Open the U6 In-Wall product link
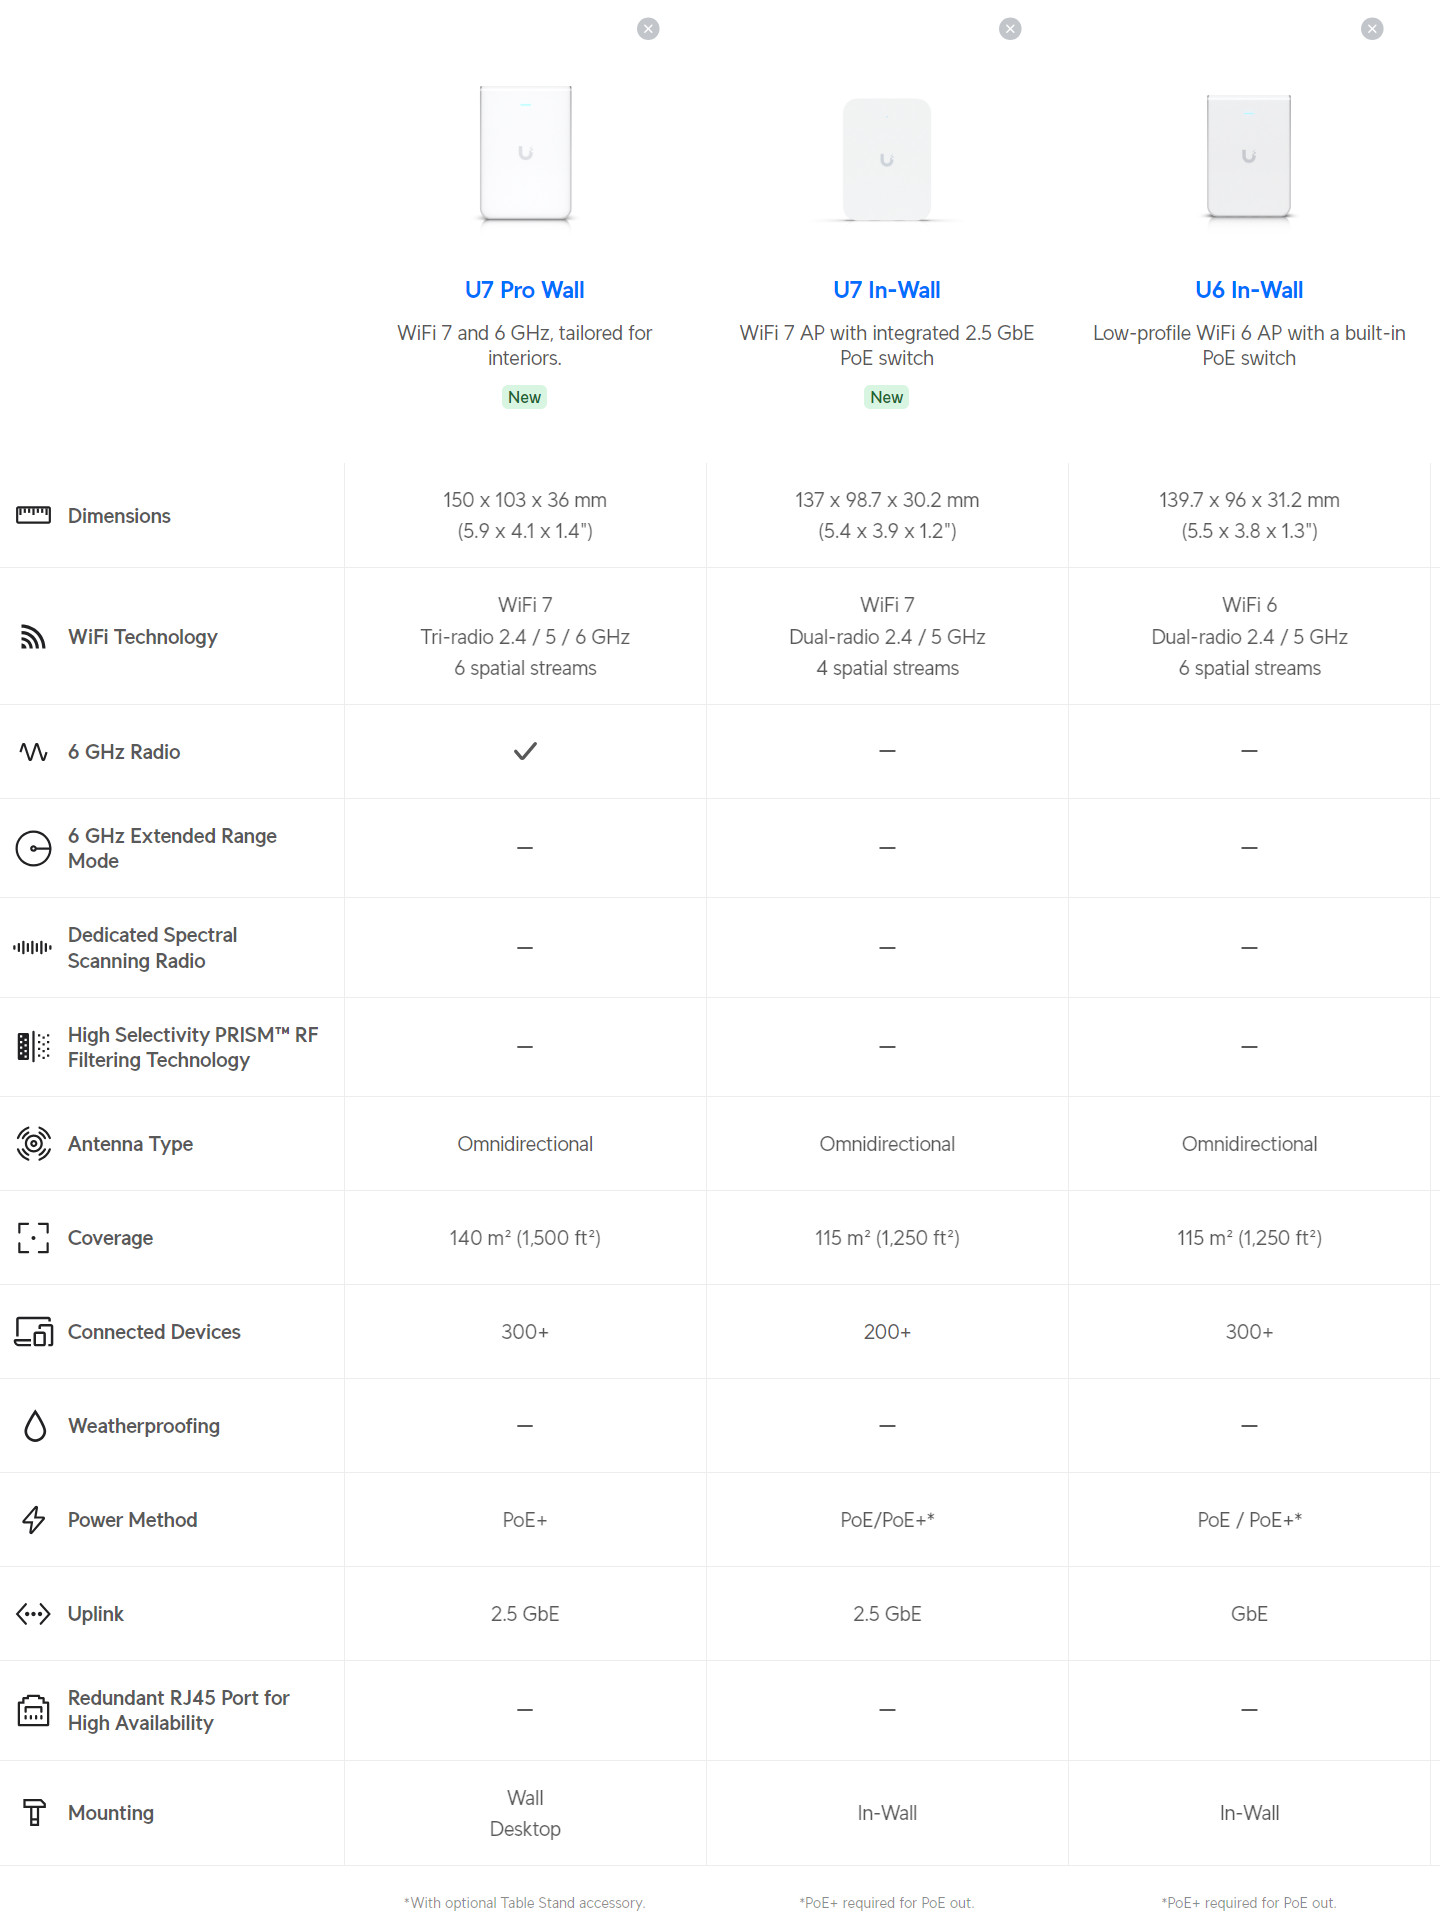Screen dimensions: 1440x1927 click(x=1248, y=290)
